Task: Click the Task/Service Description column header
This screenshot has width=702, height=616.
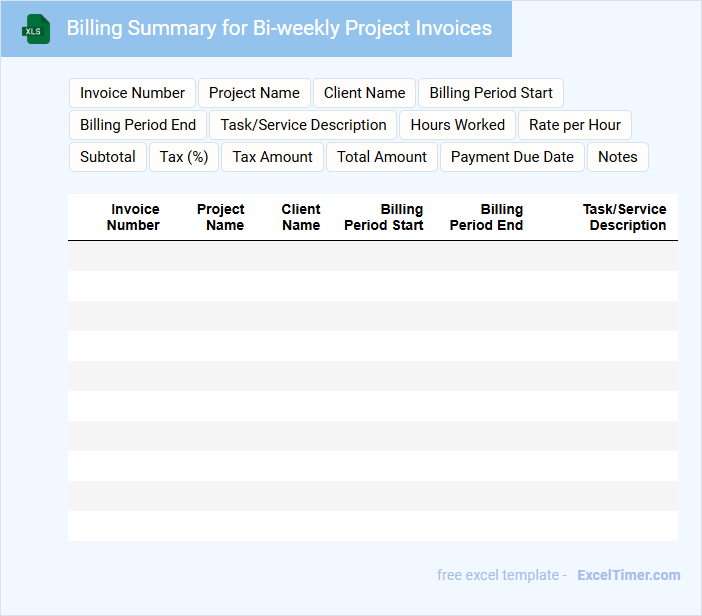Action: tap(625, 217)
